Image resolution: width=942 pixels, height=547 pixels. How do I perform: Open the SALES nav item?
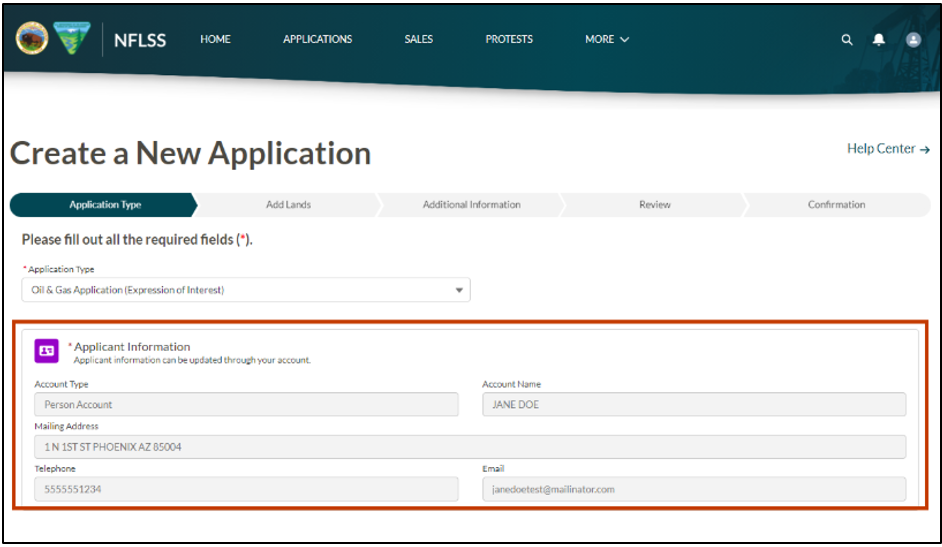tap(419, 39)
